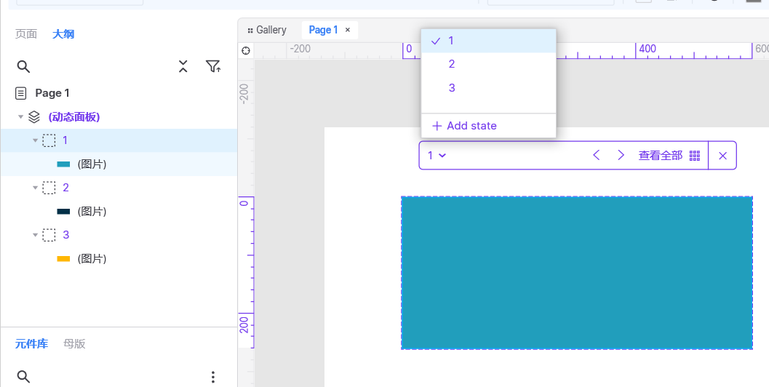The image size is (769, 387).
Task: Click the Add state button
Action: point(464,126)
